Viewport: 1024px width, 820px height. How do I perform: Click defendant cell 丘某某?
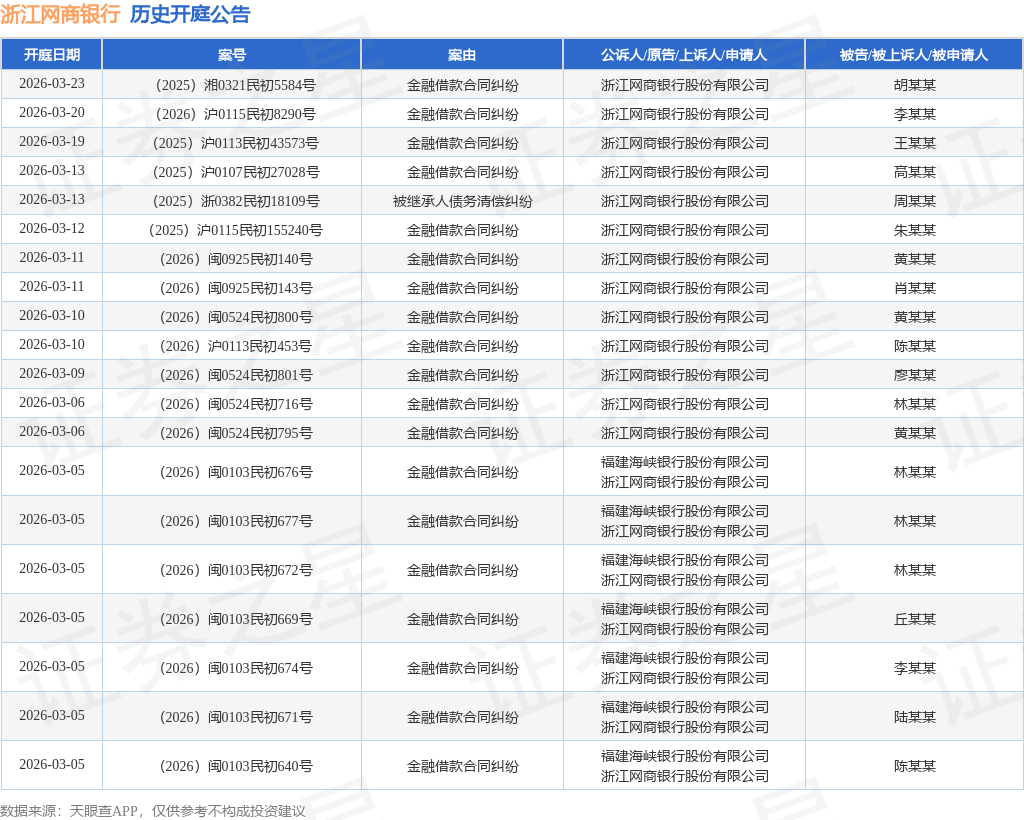coord(914,619)
